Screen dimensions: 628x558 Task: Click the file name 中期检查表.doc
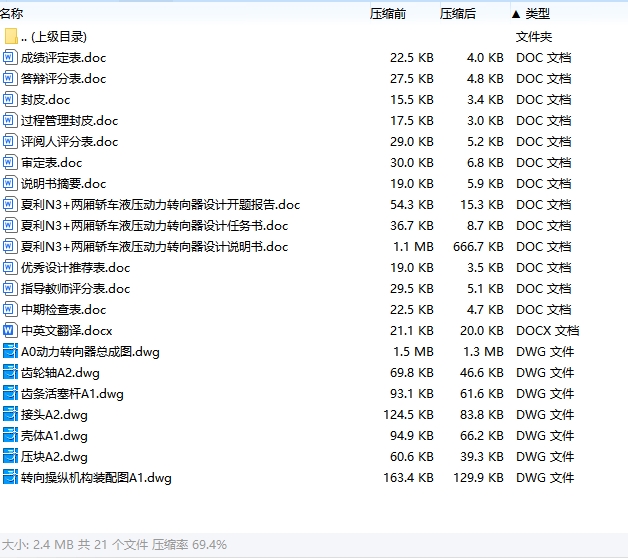63,310
